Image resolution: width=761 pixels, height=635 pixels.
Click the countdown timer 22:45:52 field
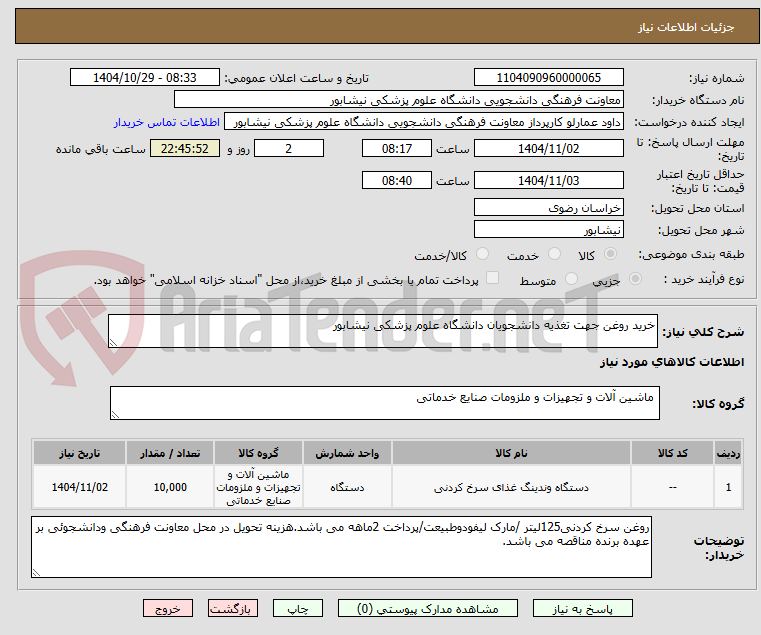(x=185, y=149)
